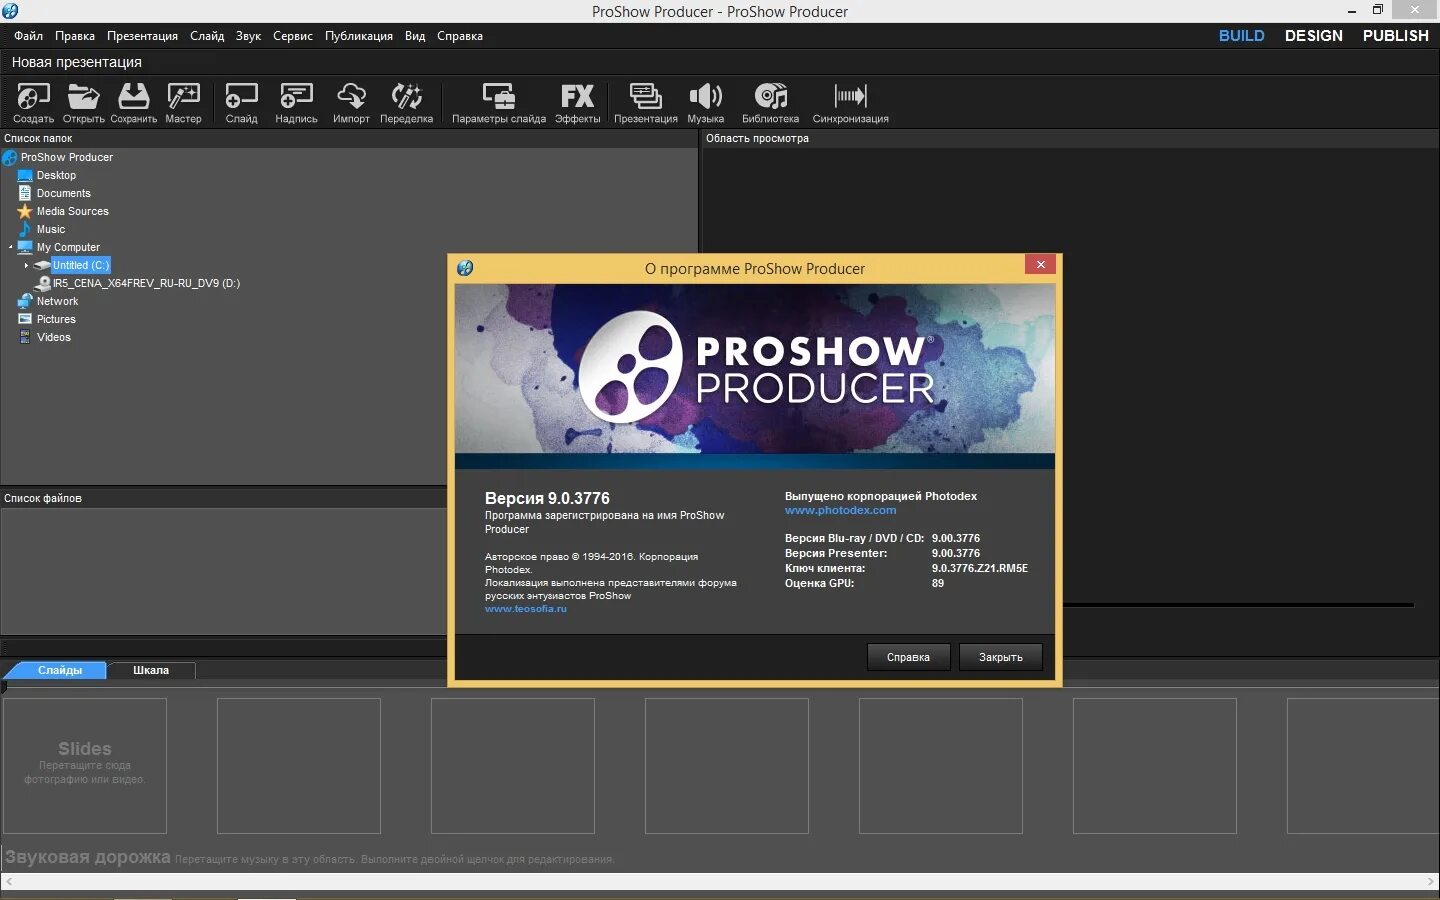Select the Videos folder
The image size is (1440, 900).
(53, 337)
